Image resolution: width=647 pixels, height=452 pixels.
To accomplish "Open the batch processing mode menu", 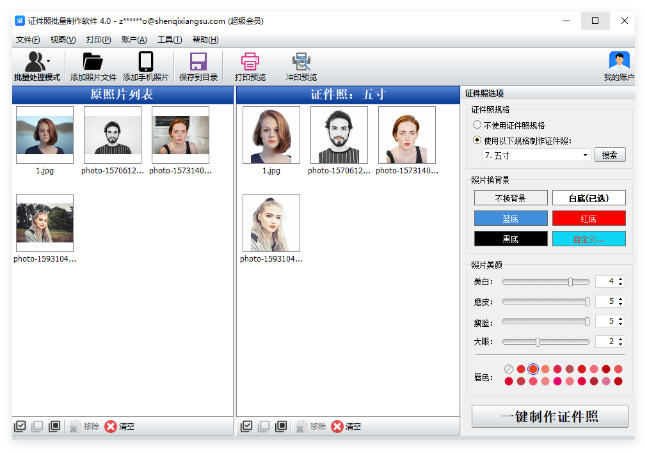I will [x=37, y=66].
